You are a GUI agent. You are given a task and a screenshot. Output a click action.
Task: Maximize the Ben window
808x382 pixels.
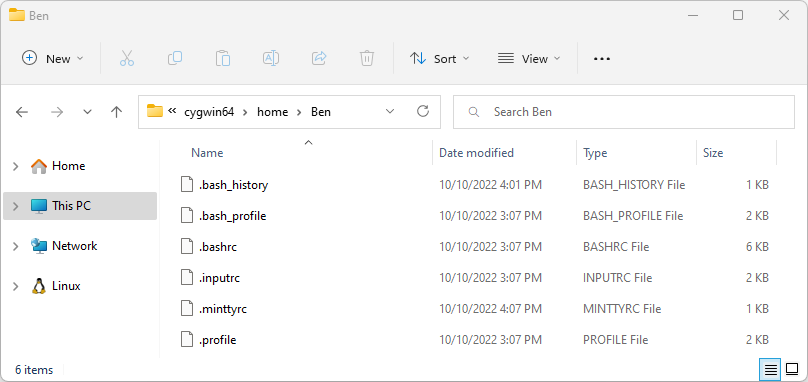pos(738,15)
